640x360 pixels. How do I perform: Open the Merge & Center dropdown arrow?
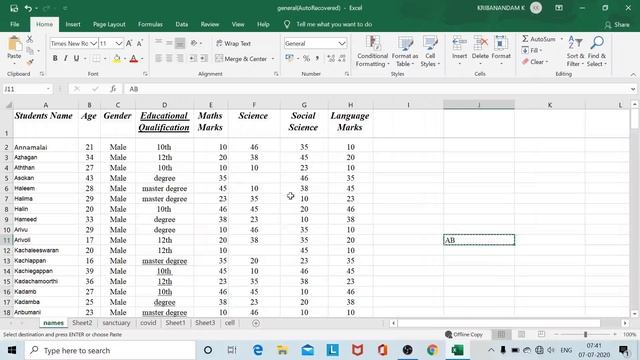273,59
